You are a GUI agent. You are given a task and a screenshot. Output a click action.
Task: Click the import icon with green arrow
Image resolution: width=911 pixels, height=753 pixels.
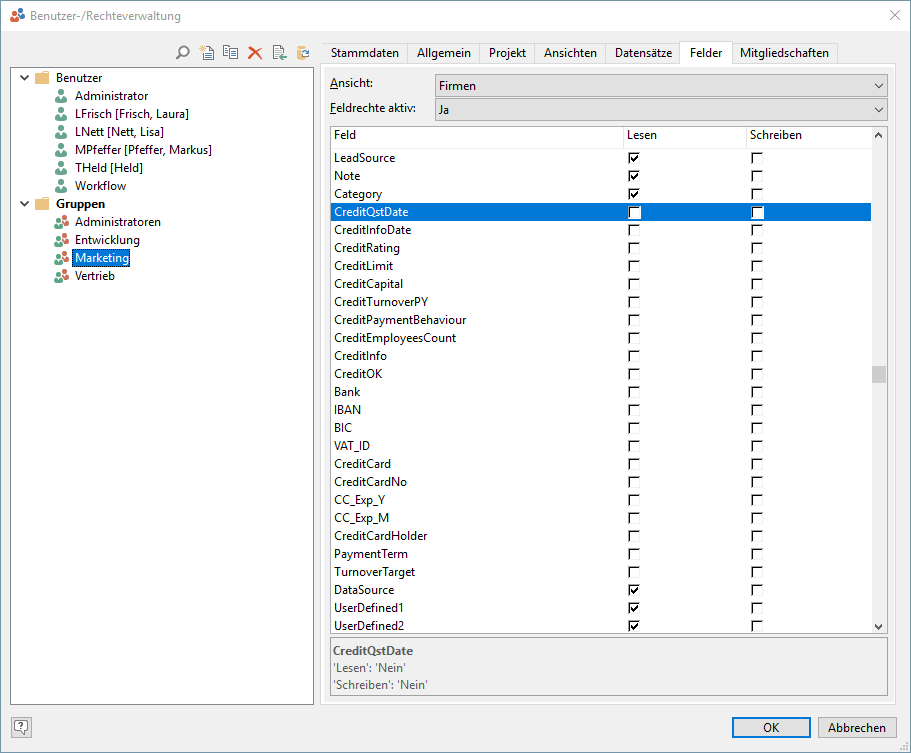coord(279,53)
